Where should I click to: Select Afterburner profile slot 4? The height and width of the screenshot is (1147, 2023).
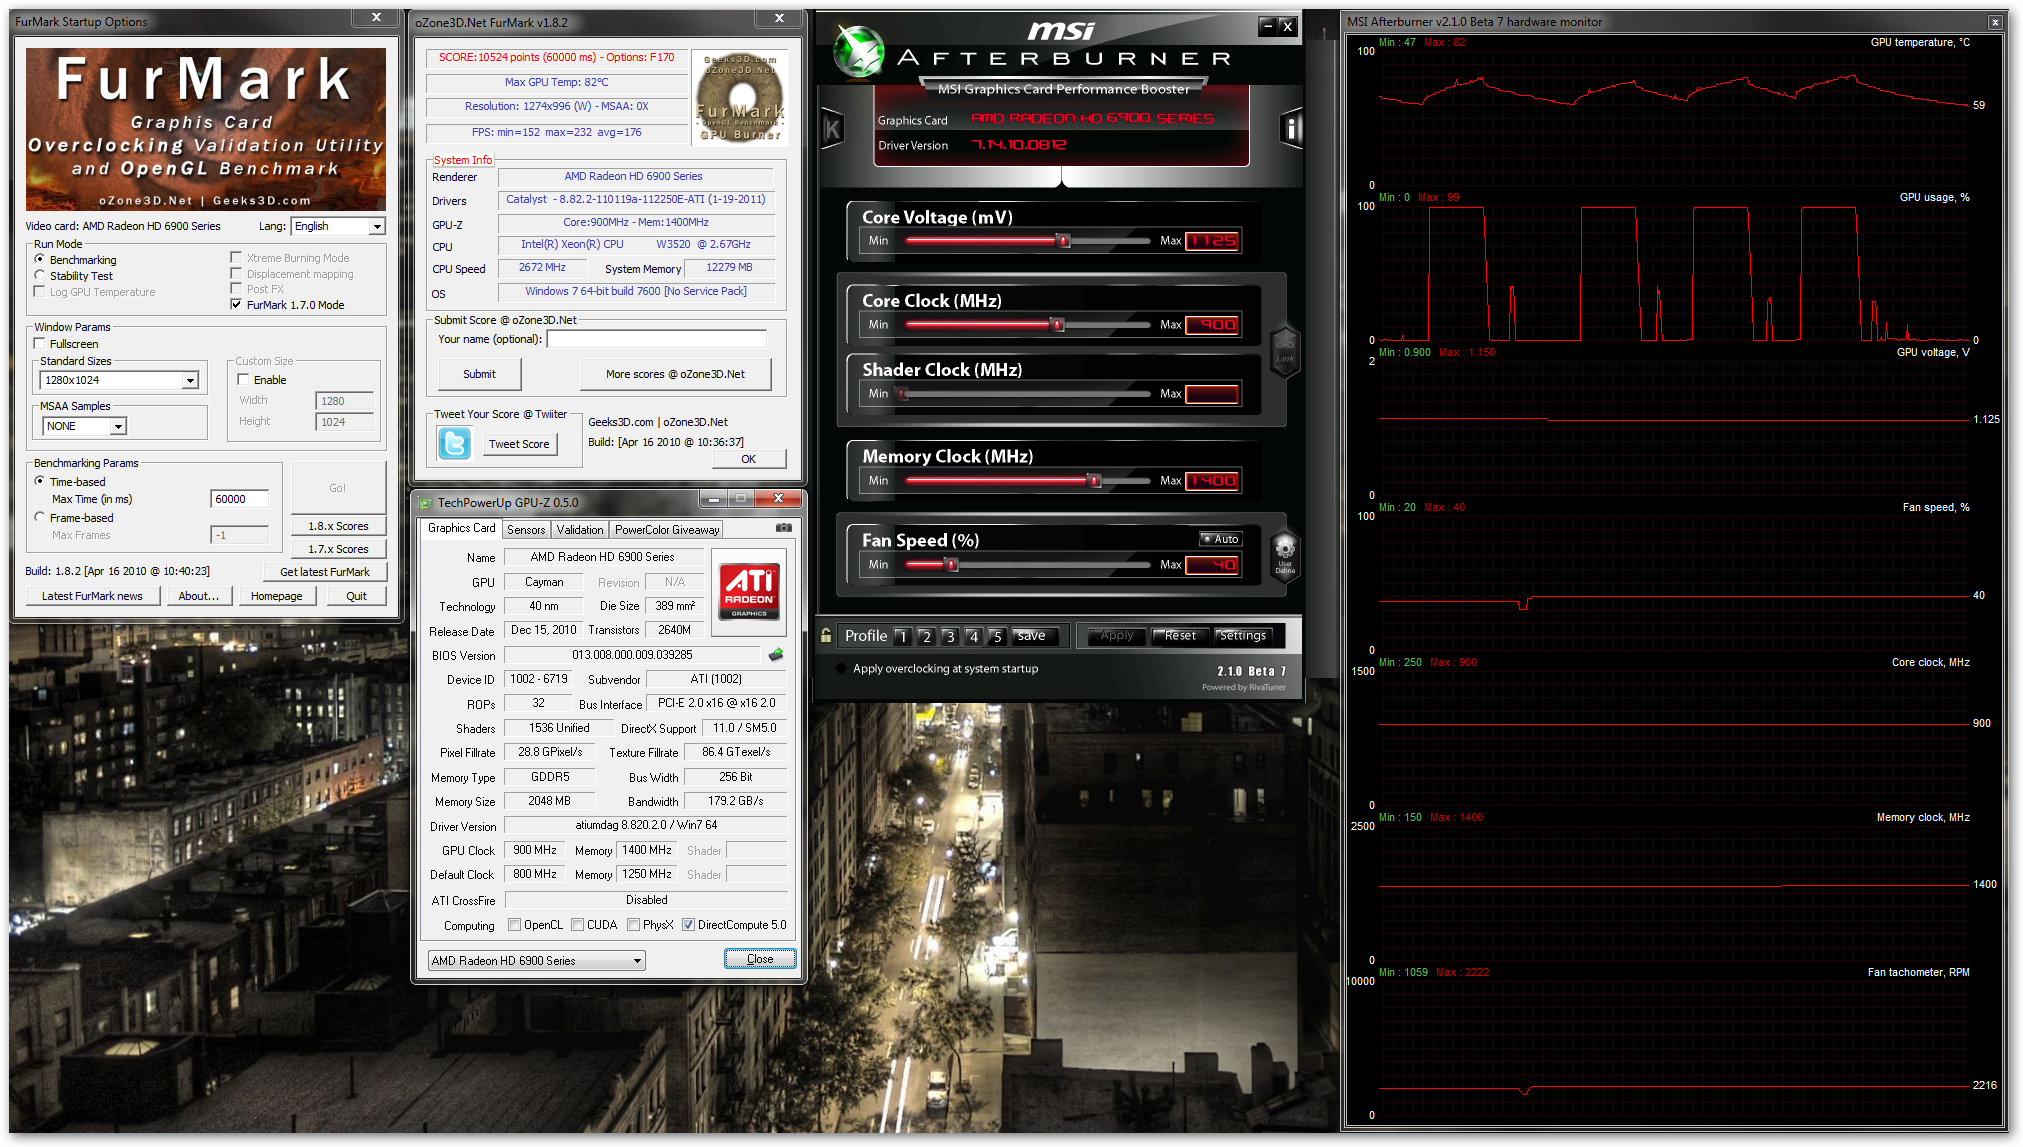[973, 636]
